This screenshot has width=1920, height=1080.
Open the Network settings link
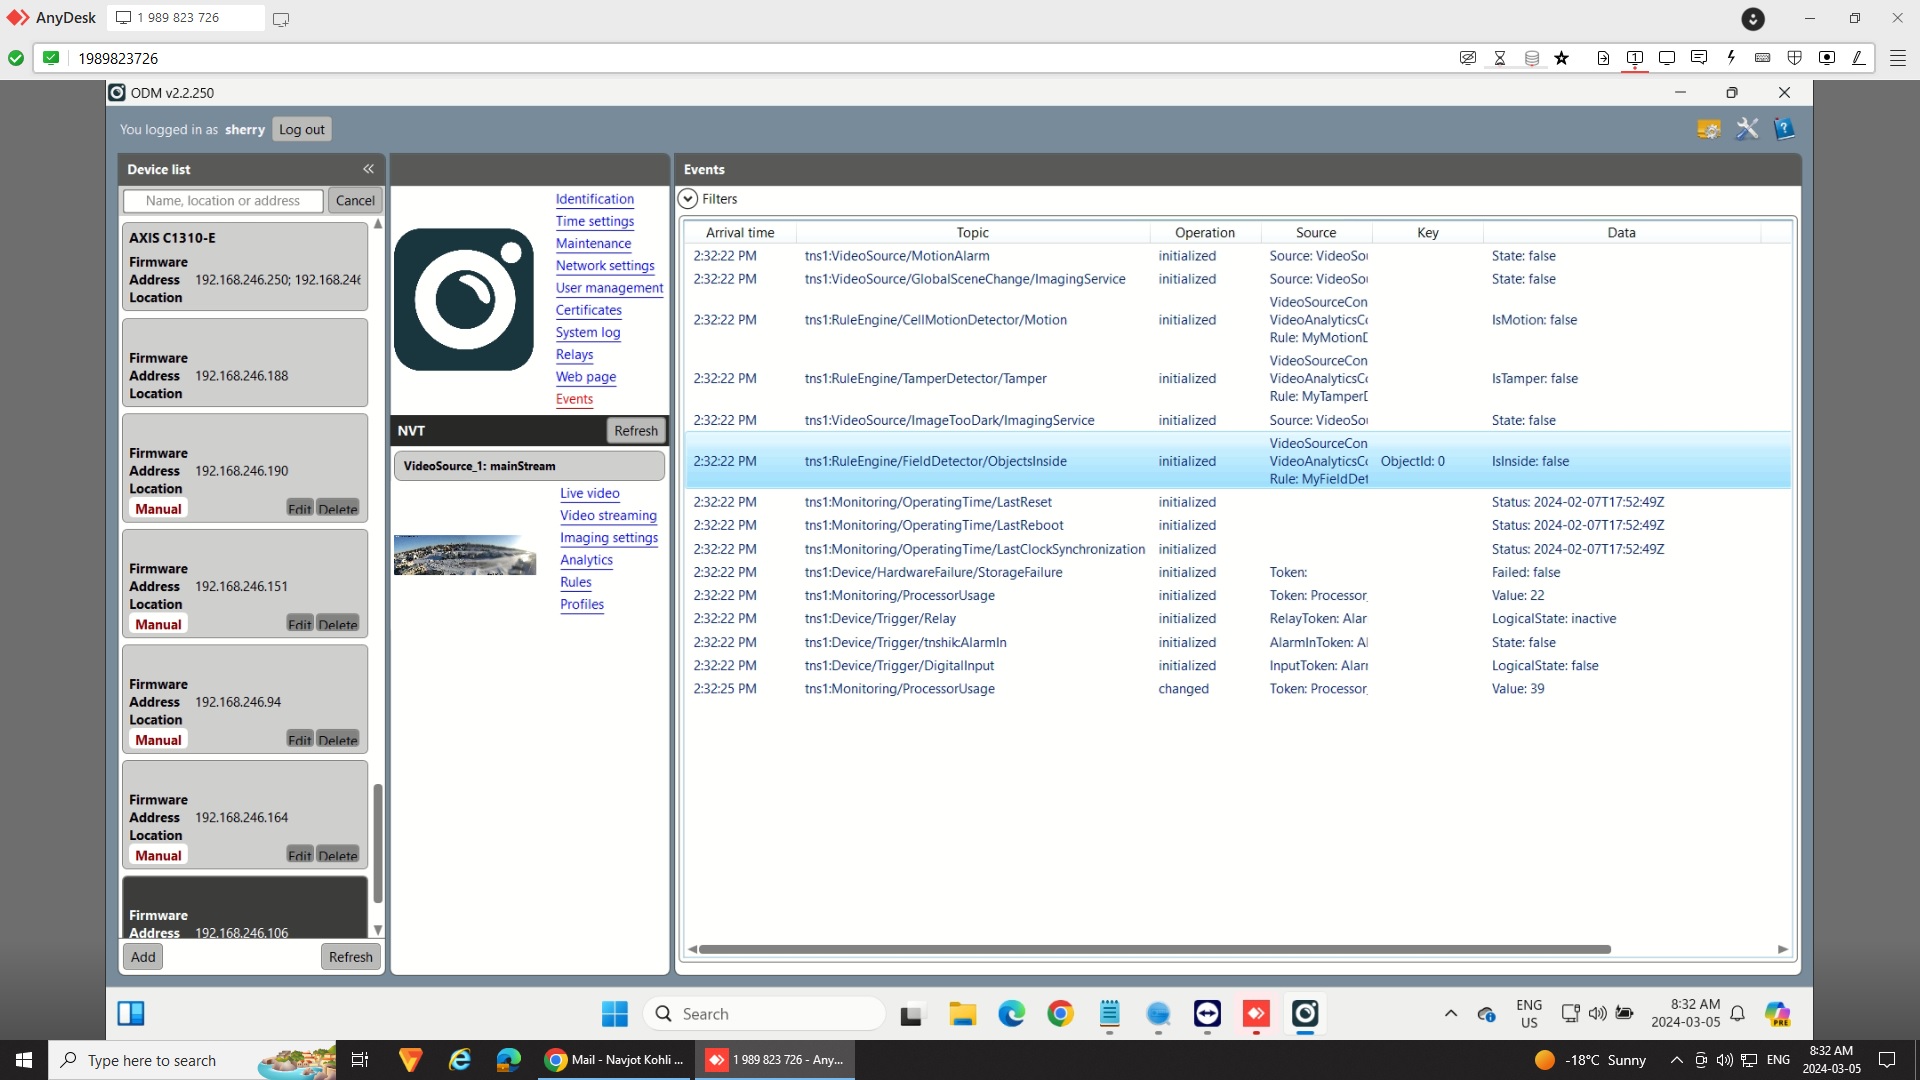coord(605,266)
